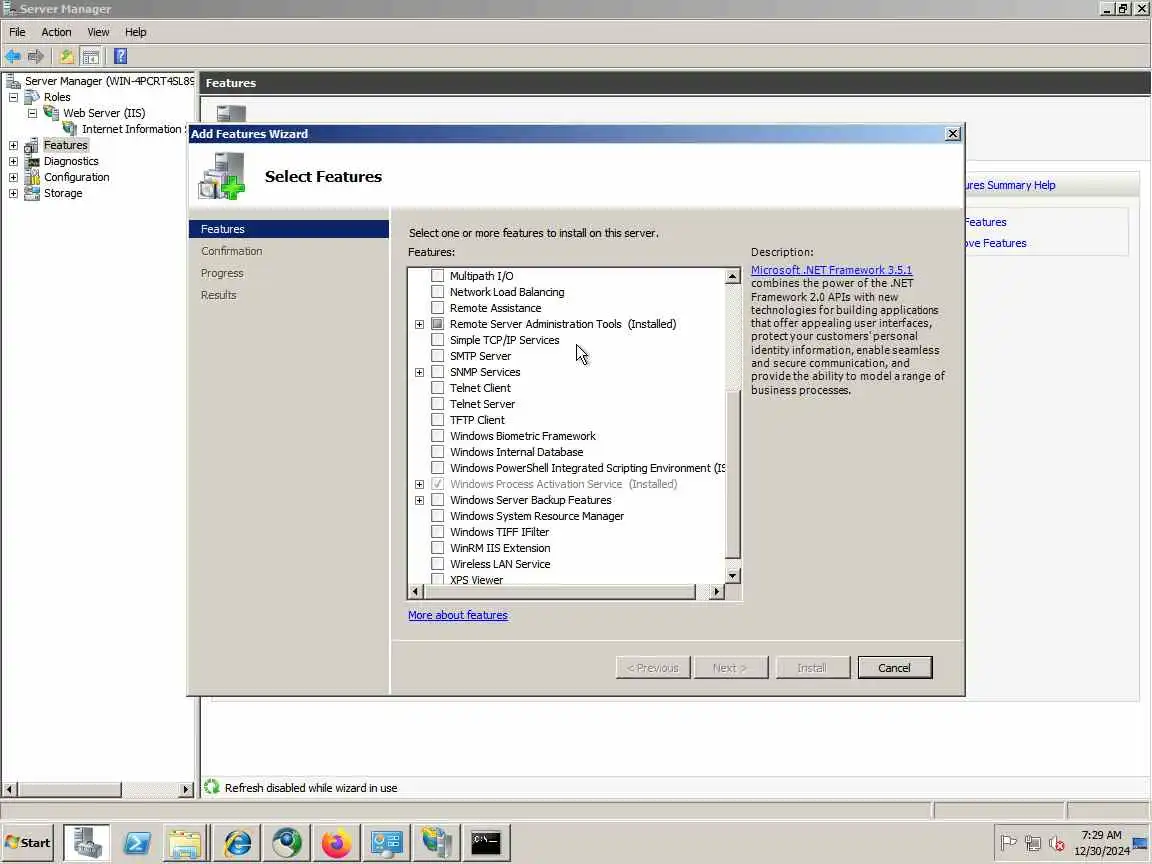Viewport: 1152px width, 864px height.
Task: Toggle the Remote Server Administration Tools checkbox
Action: click(437, 324)
